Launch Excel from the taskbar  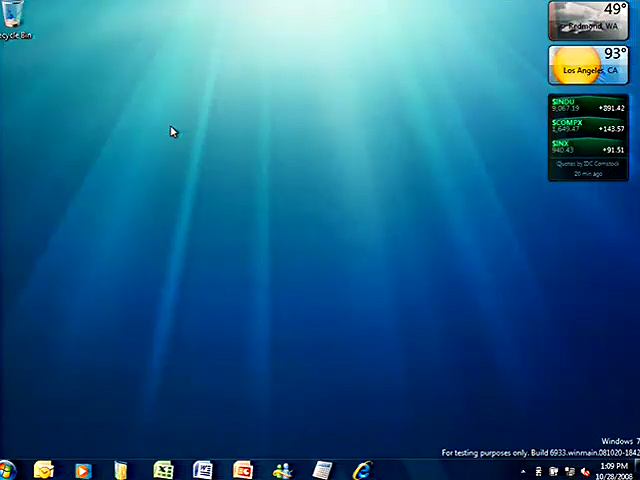click(x=163, y=470)
